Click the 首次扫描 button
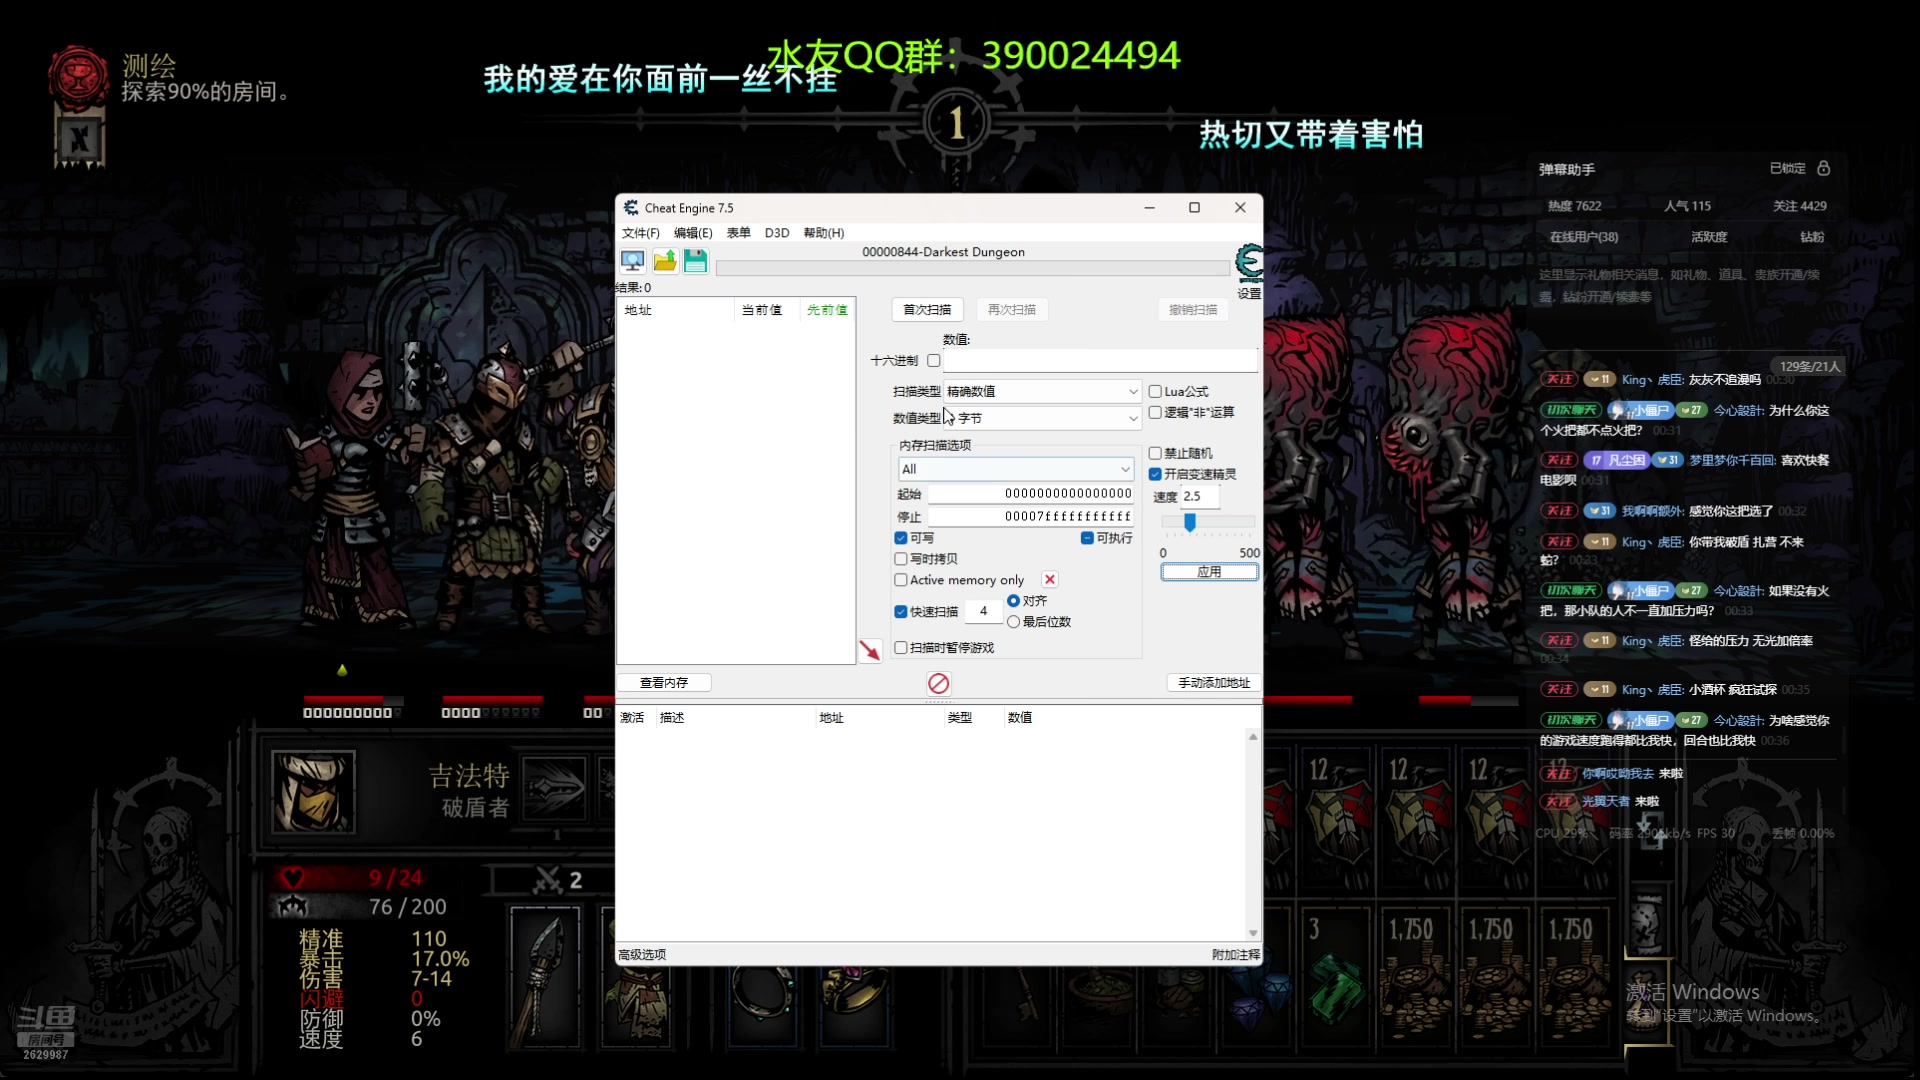Viewport: 1920px width, 1080px height. click(927, 310)
